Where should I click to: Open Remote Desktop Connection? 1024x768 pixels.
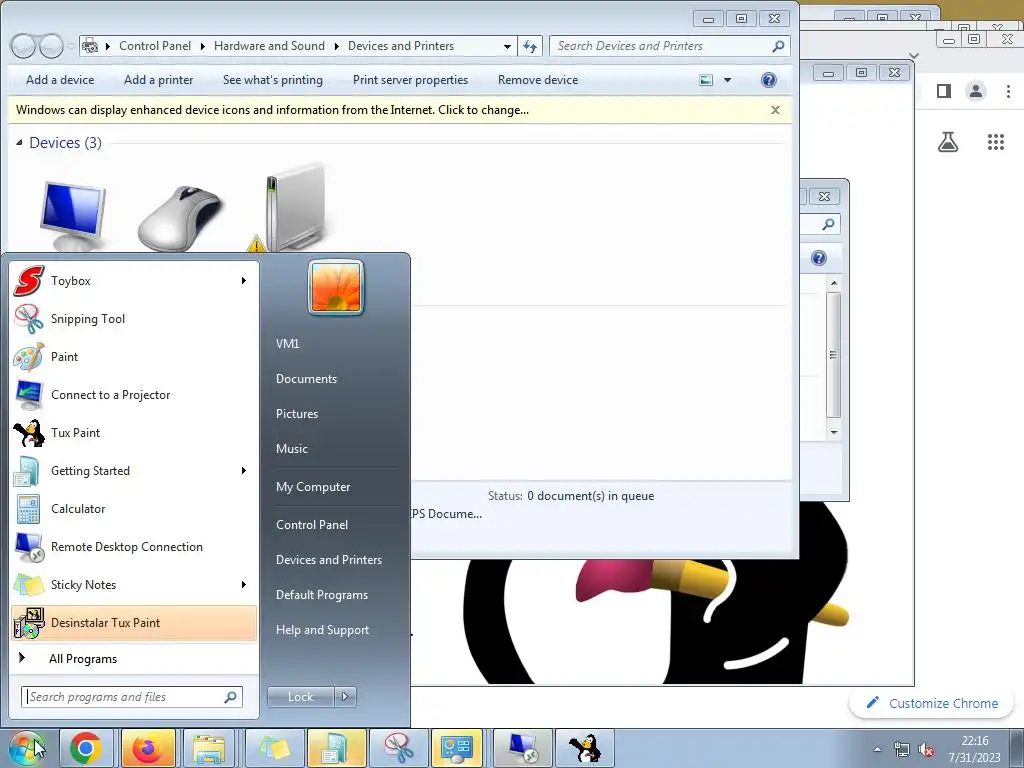point(134,547)
